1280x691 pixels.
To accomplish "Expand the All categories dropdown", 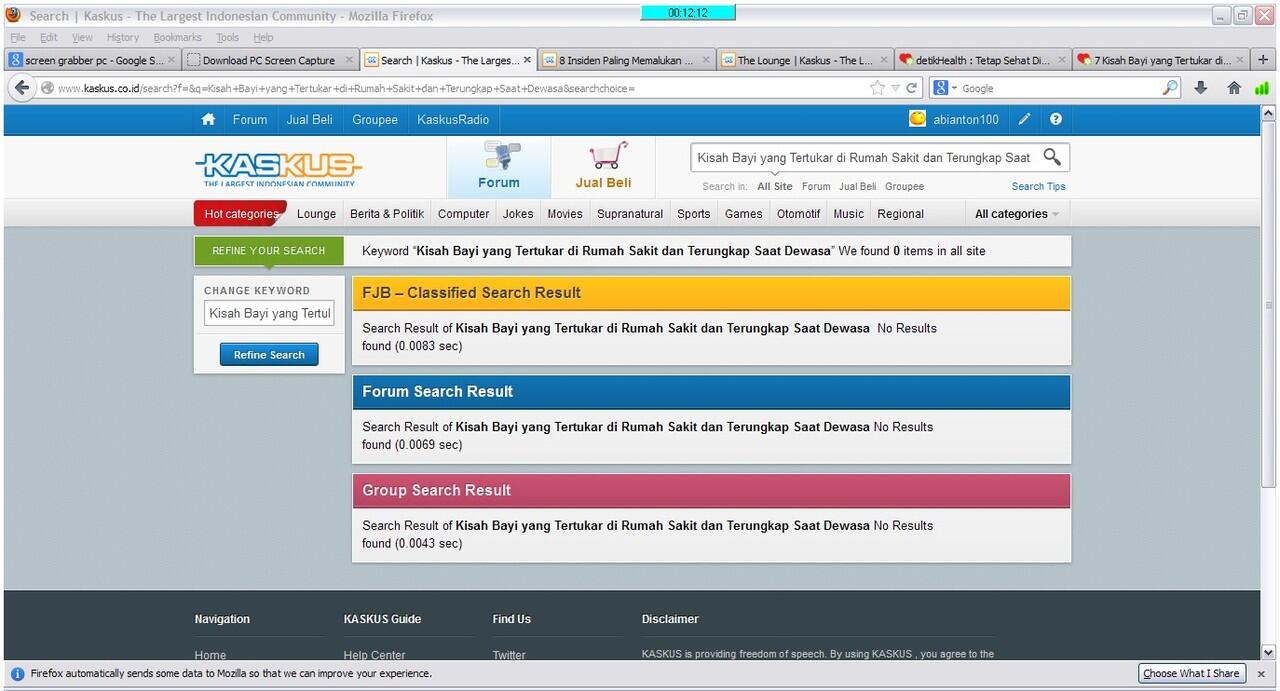I will (1016, 214).
